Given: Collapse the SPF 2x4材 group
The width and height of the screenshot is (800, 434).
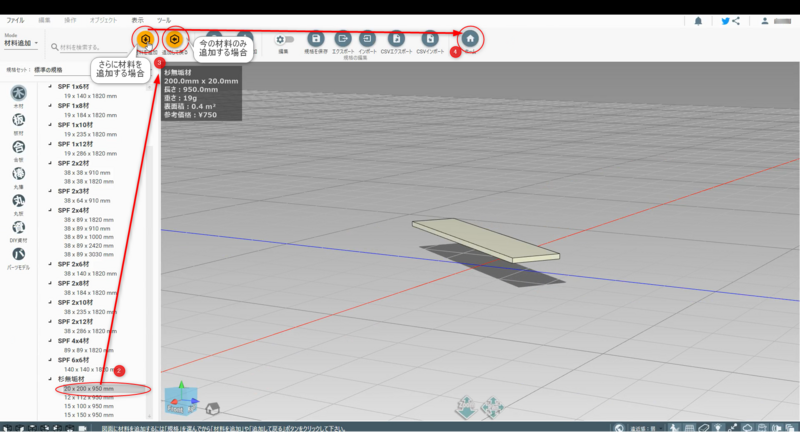Looking at the screenshot, I should (x=50, y=210).
